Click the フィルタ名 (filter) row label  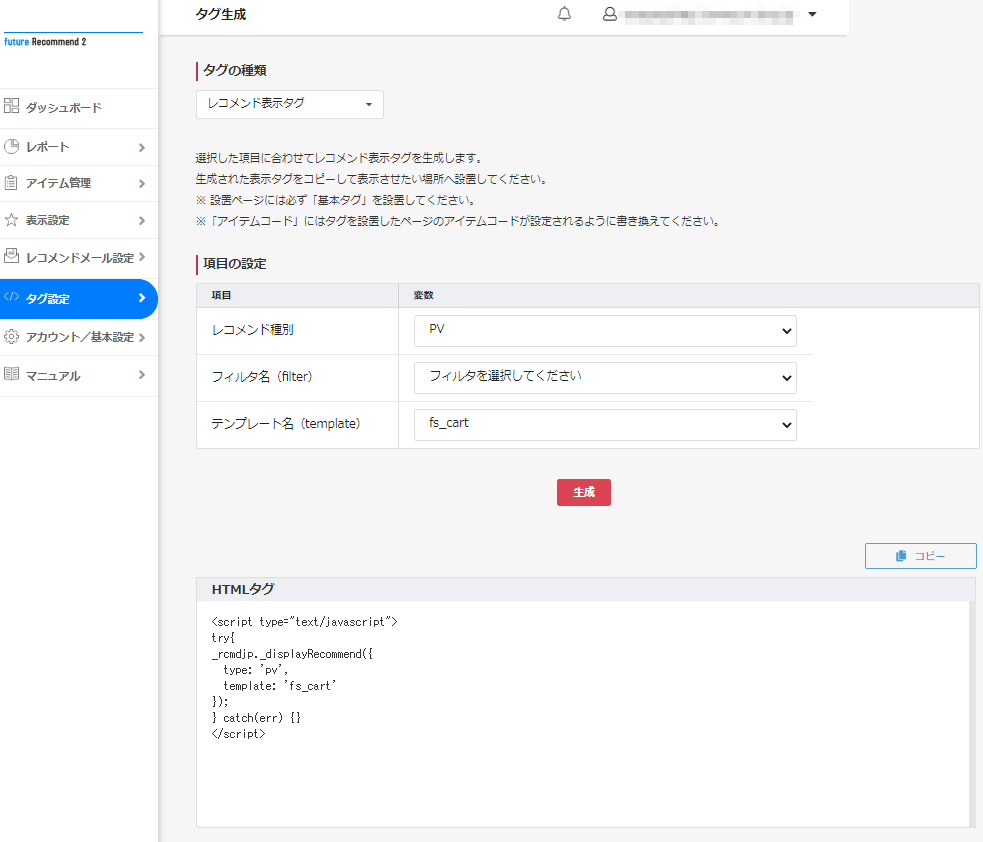pos(262,377)
